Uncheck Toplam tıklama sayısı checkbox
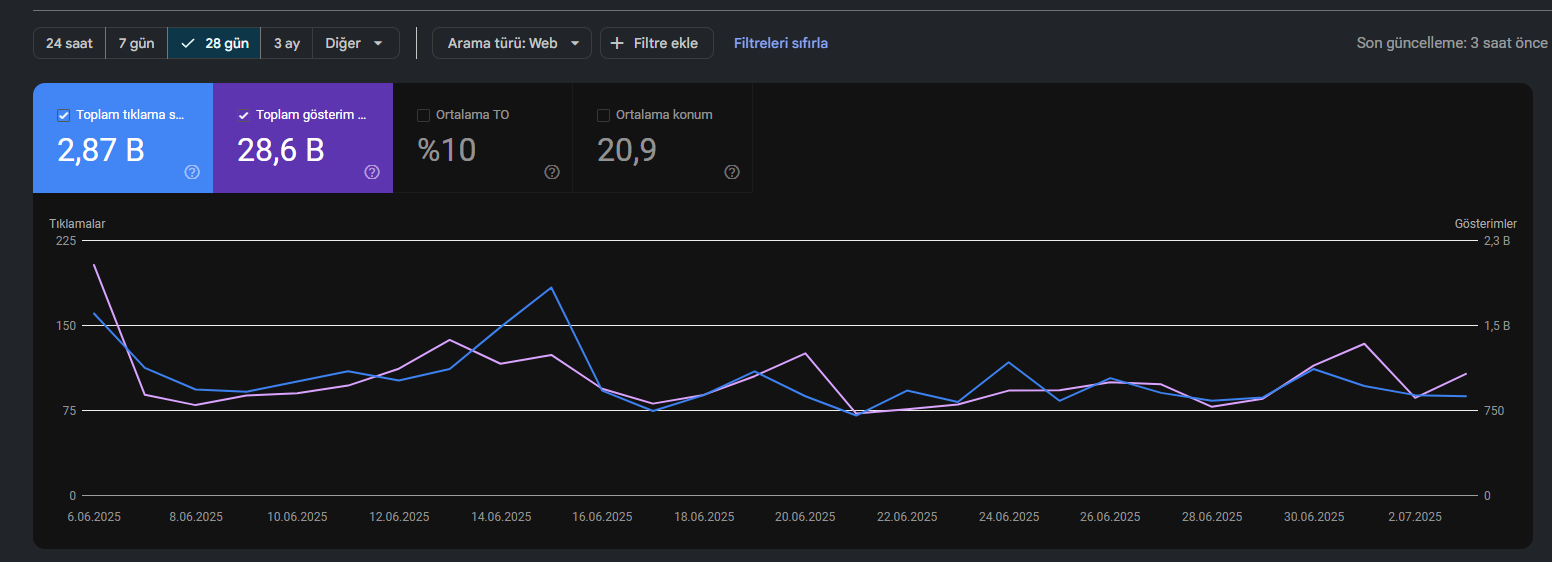Viewport: 1552px width, 562px height. 64,115
